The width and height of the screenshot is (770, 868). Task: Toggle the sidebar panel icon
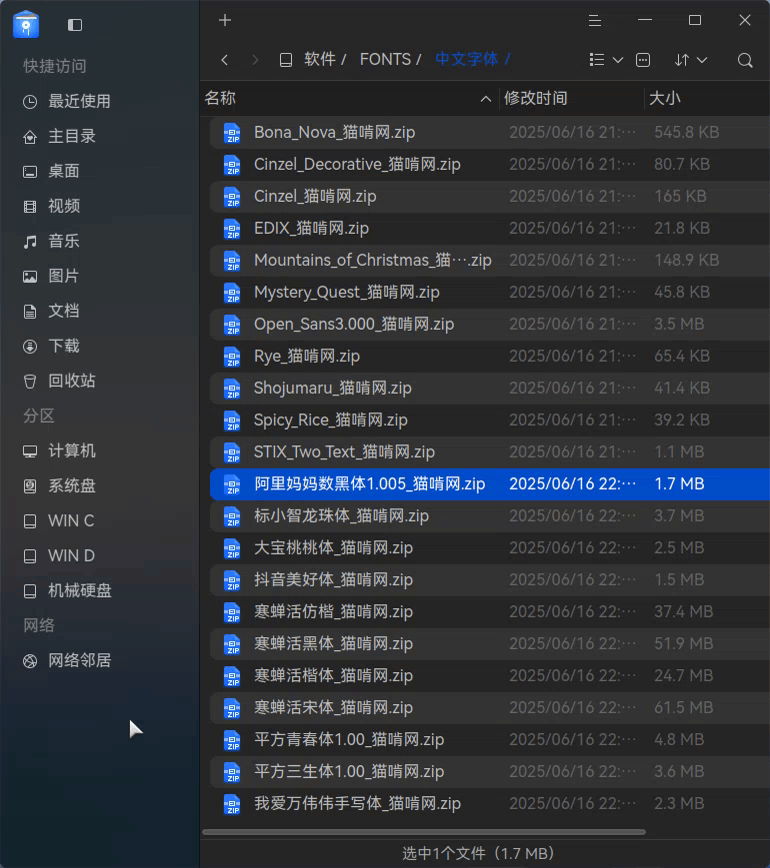[75, 25]
